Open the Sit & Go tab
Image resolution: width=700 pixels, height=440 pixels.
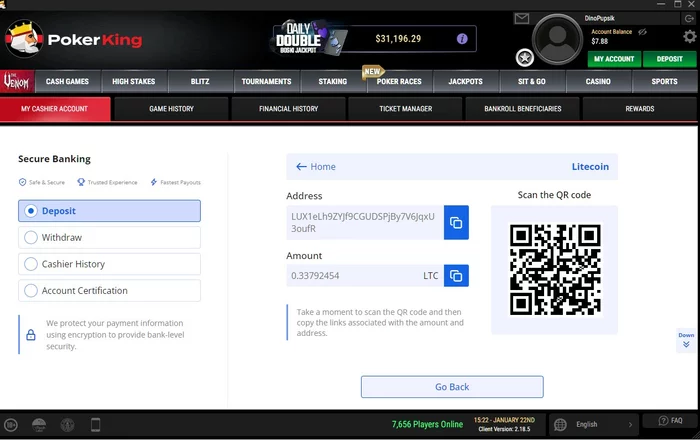(x=532, y=82)
